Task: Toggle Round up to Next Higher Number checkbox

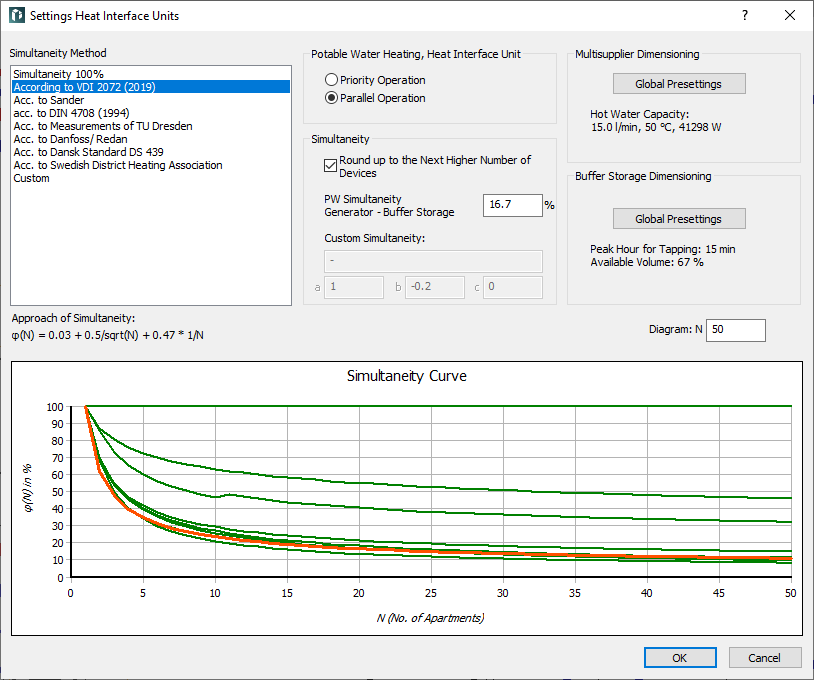Action: [330, 166]
